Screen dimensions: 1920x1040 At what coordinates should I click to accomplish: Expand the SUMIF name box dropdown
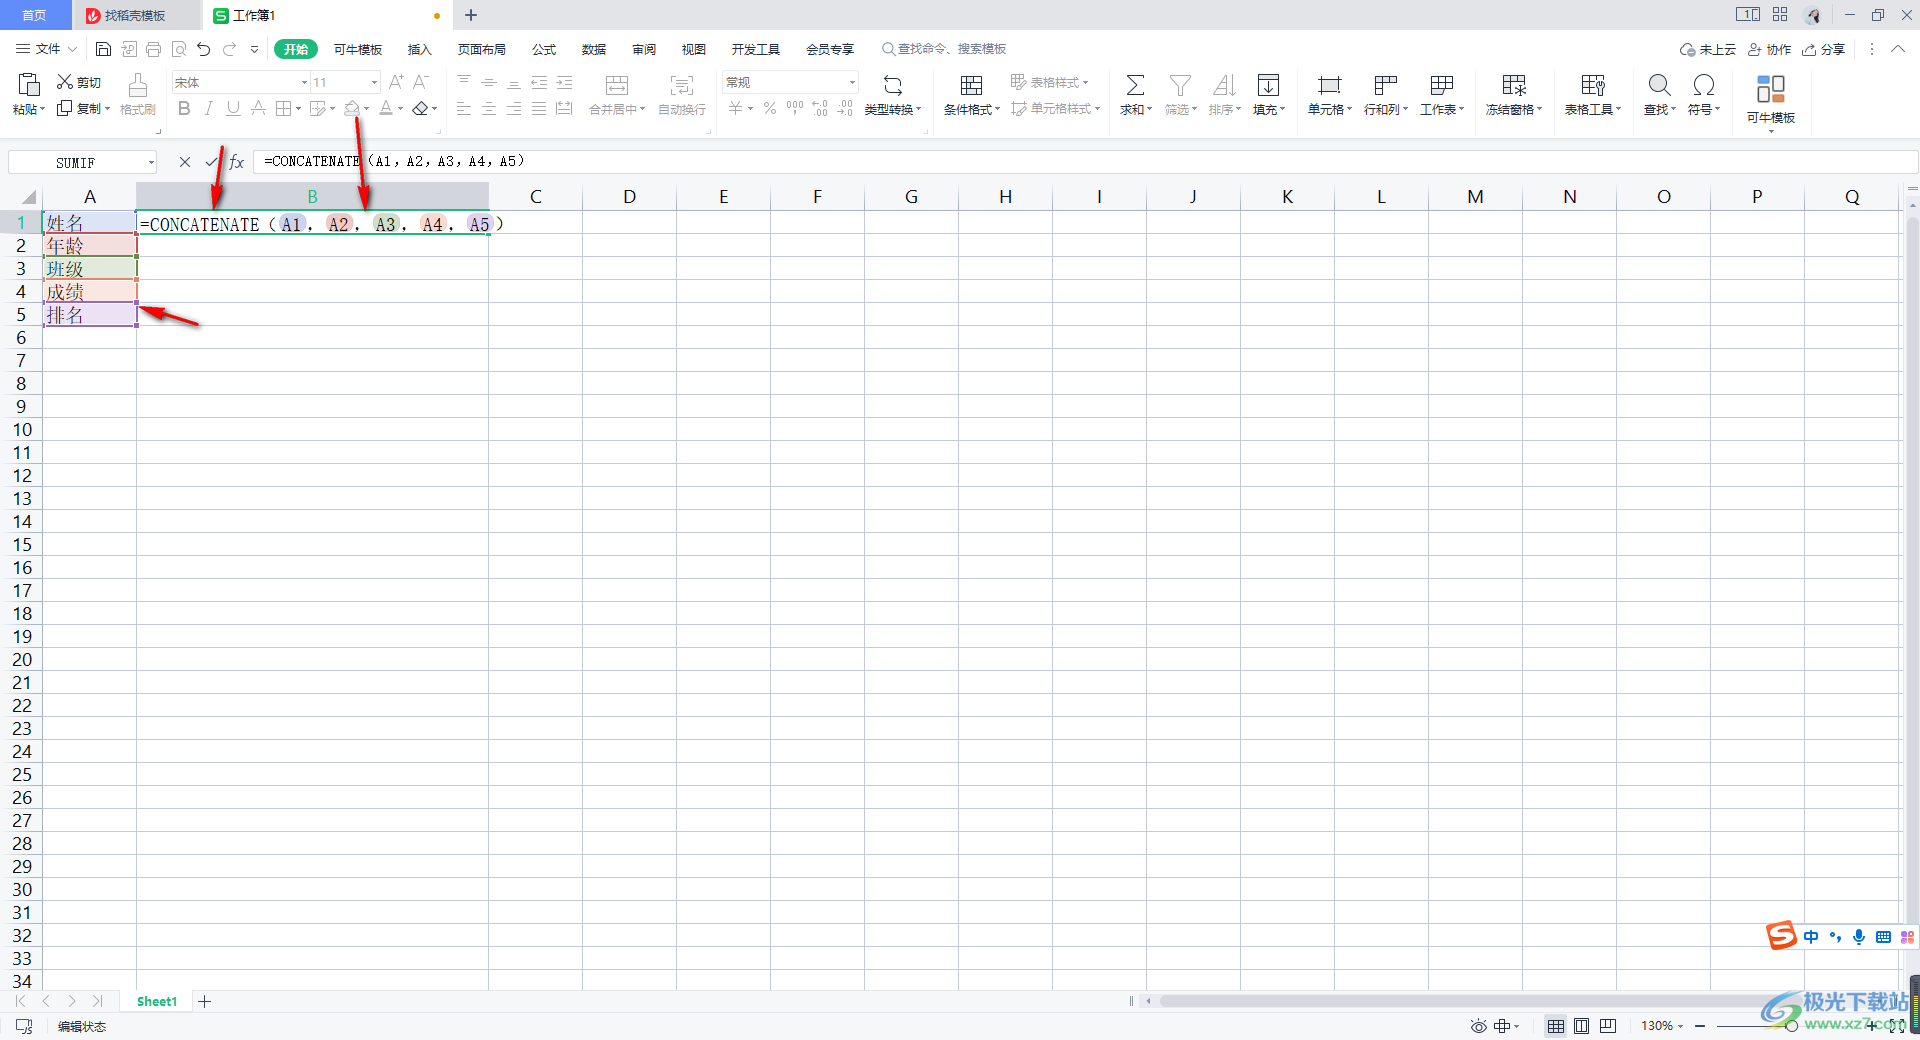(151, 162)
